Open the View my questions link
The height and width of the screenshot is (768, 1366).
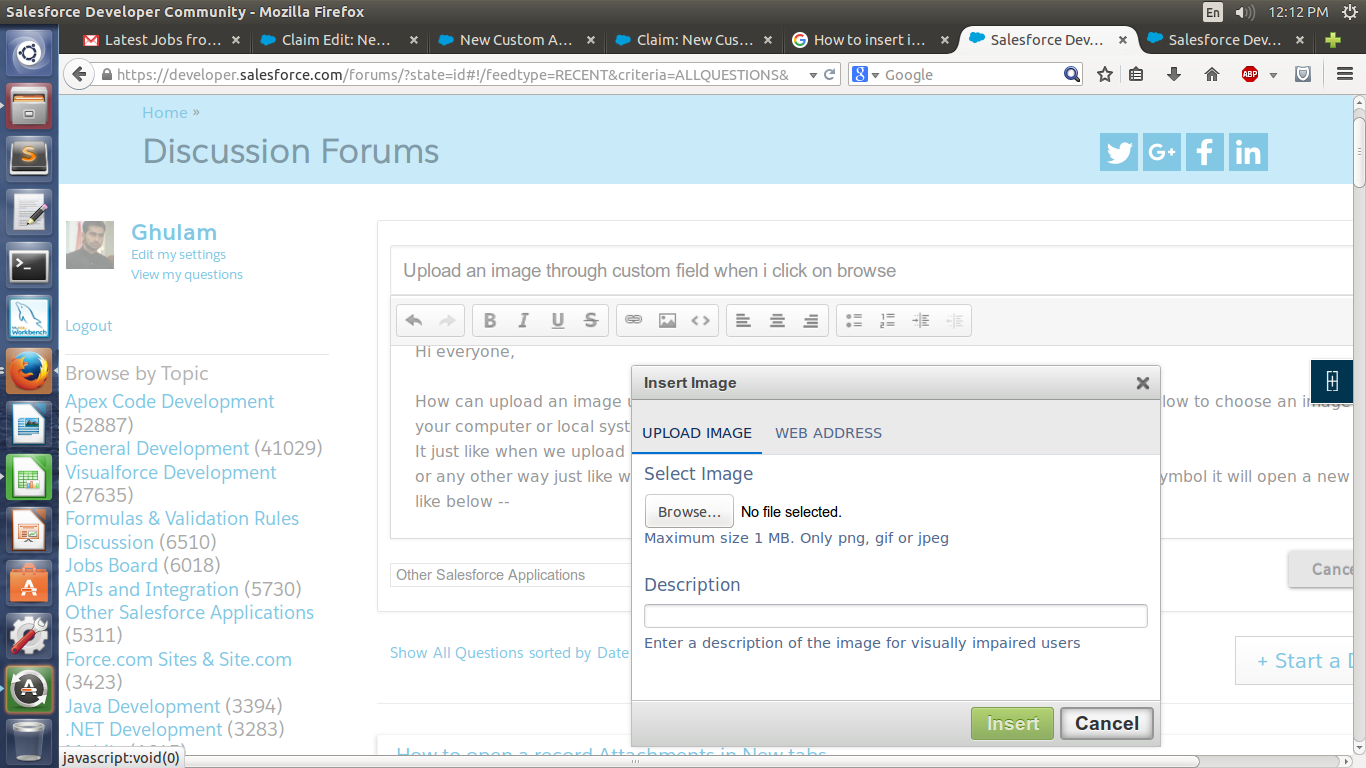pos(187,275)
